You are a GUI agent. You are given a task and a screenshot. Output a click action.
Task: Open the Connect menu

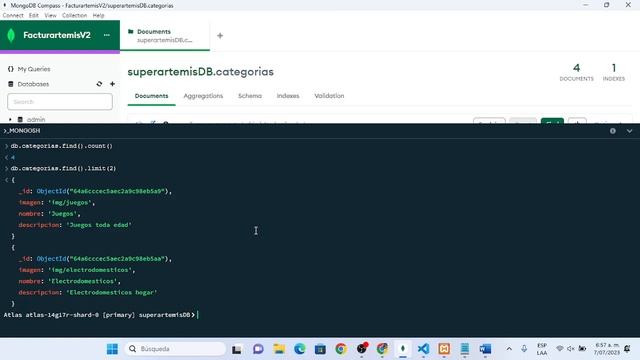click(x=13, y=16)
